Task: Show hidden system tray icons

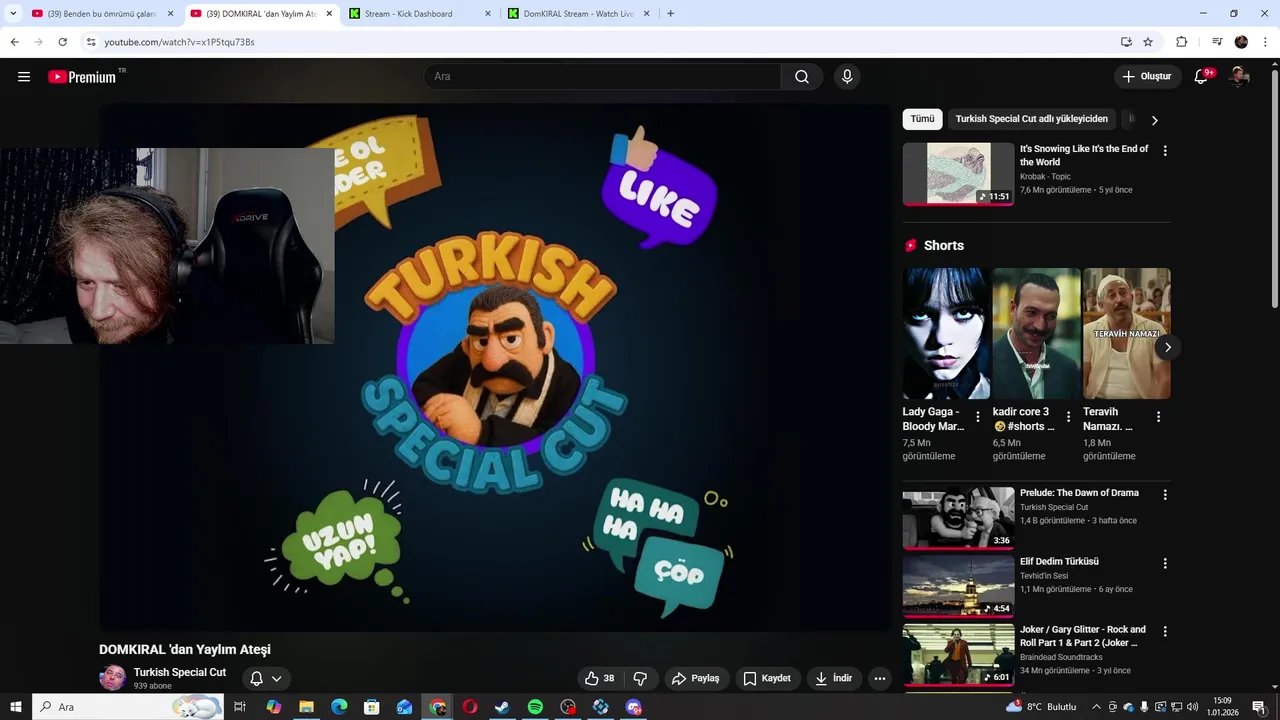Action: 1095,707
